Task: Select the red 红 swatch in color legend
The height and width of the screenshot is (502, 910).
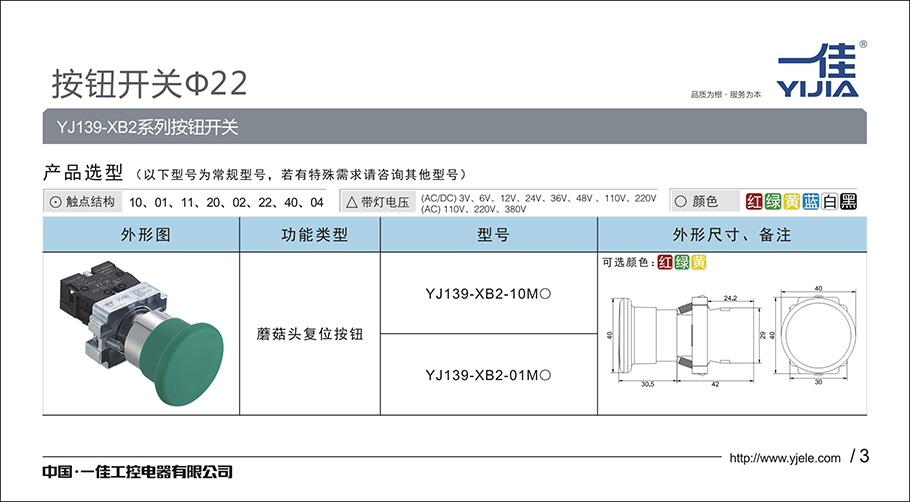Action: coord(756,201)
